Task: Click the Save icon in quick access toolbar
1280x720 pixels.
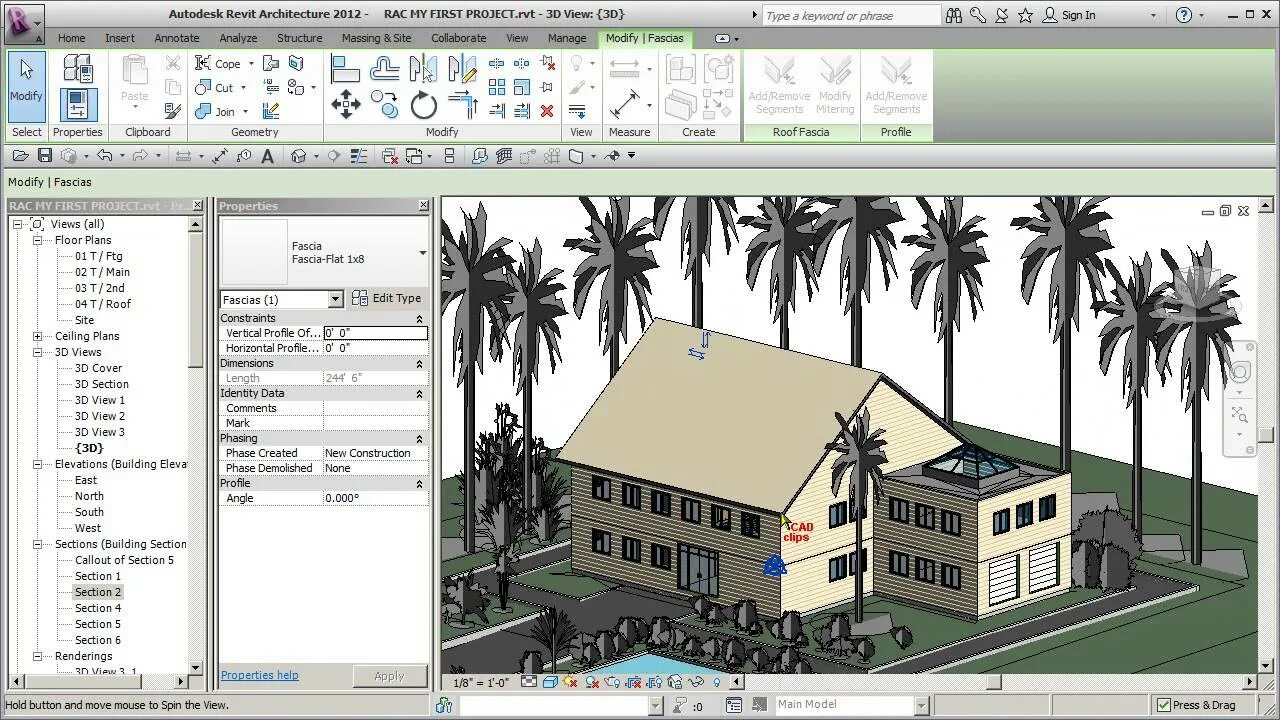Action: 44,155
